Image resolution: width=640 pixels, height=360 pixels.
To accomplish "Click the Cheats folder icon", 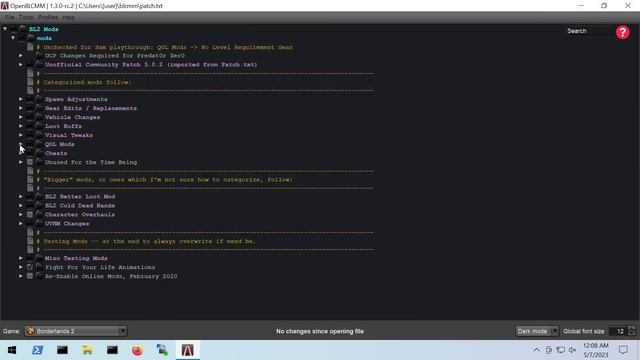I will tap(39, 153).
